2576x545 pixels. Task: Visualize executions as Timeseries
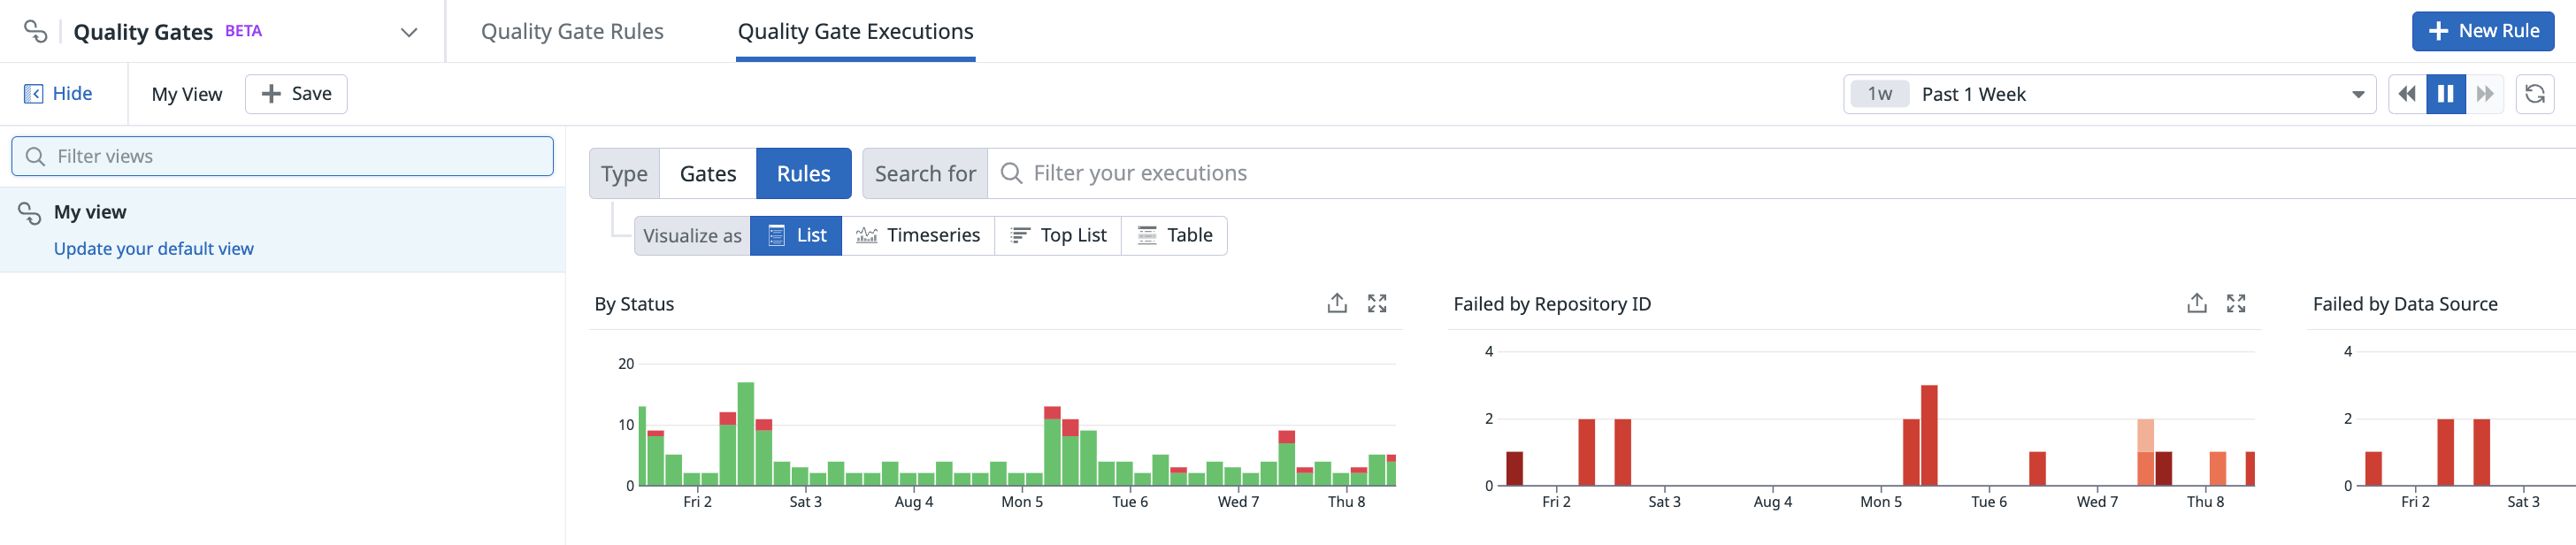(917, 236)
